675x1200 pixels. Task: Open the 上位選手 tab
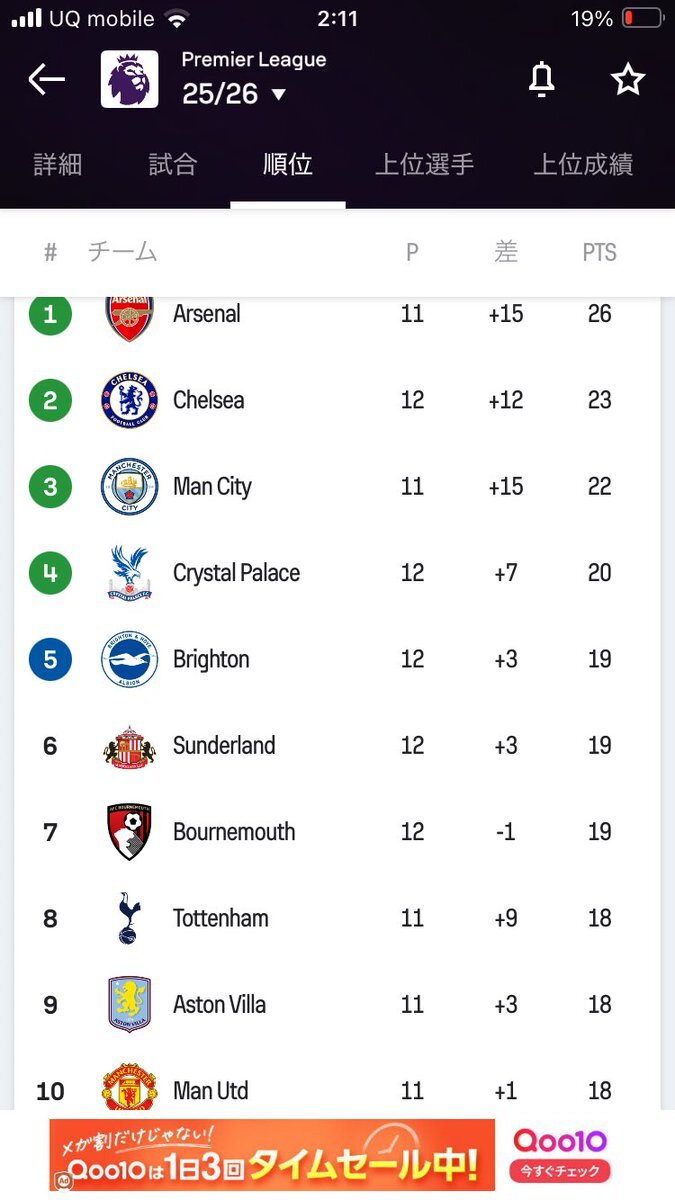pyautogui.click(x=424, y=165)
